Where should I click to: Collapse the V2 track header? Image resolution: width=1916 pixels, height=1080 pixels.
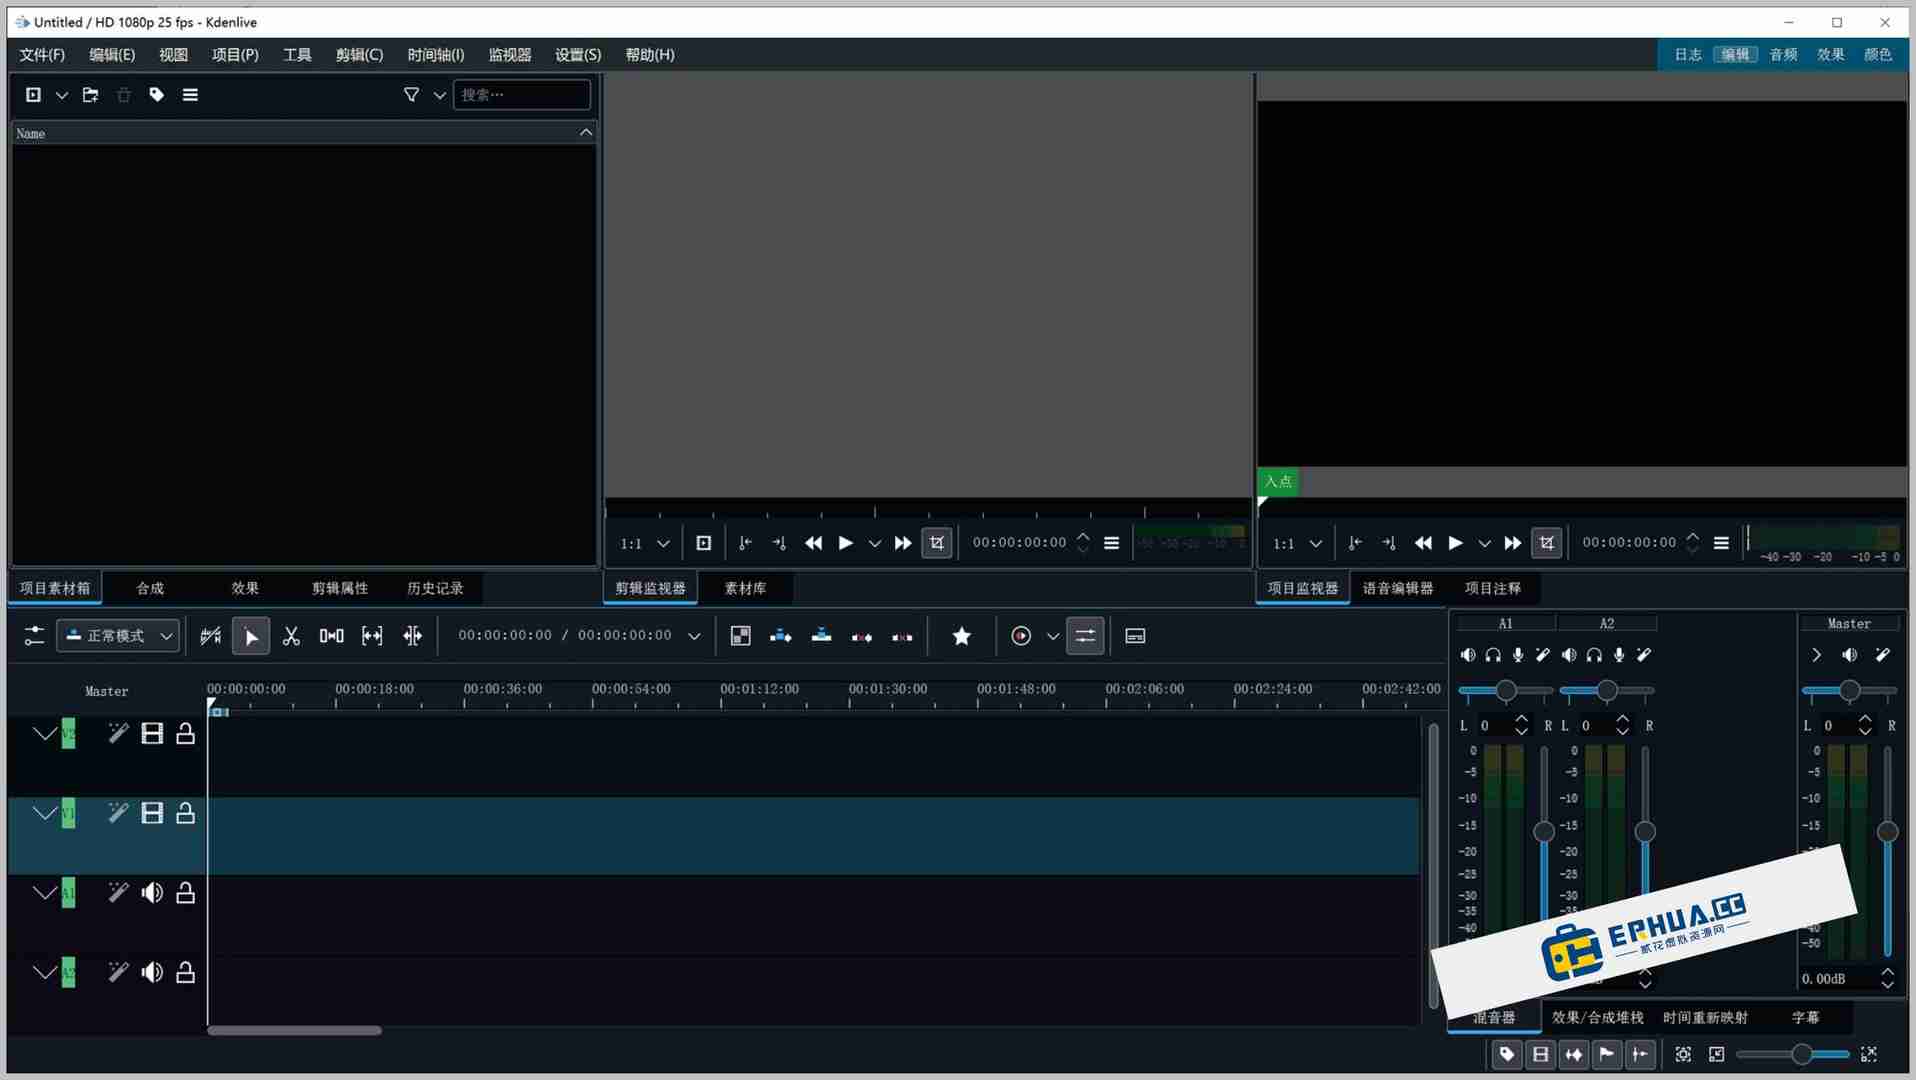click(44, 733)
